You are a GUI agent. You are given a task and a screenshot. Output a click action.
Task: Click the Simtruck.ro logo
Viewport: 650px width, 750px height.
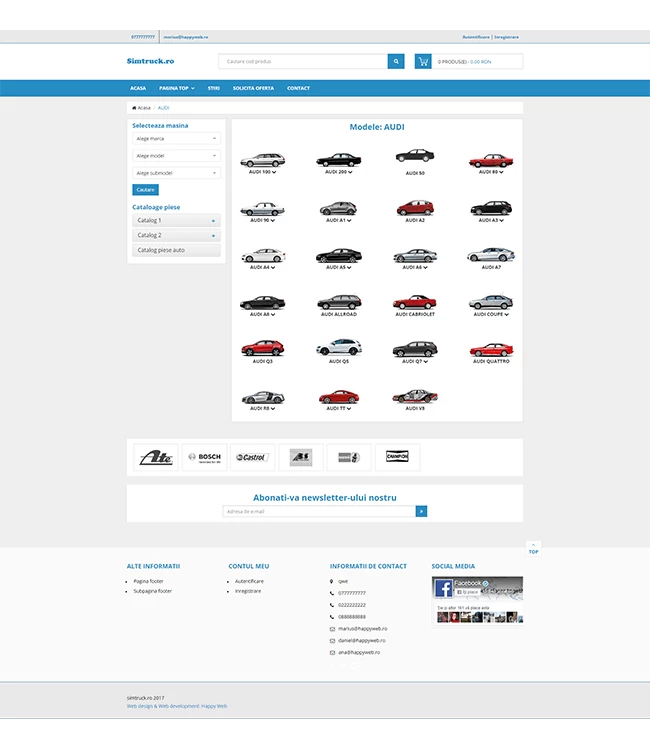click(x=151, y=61)
